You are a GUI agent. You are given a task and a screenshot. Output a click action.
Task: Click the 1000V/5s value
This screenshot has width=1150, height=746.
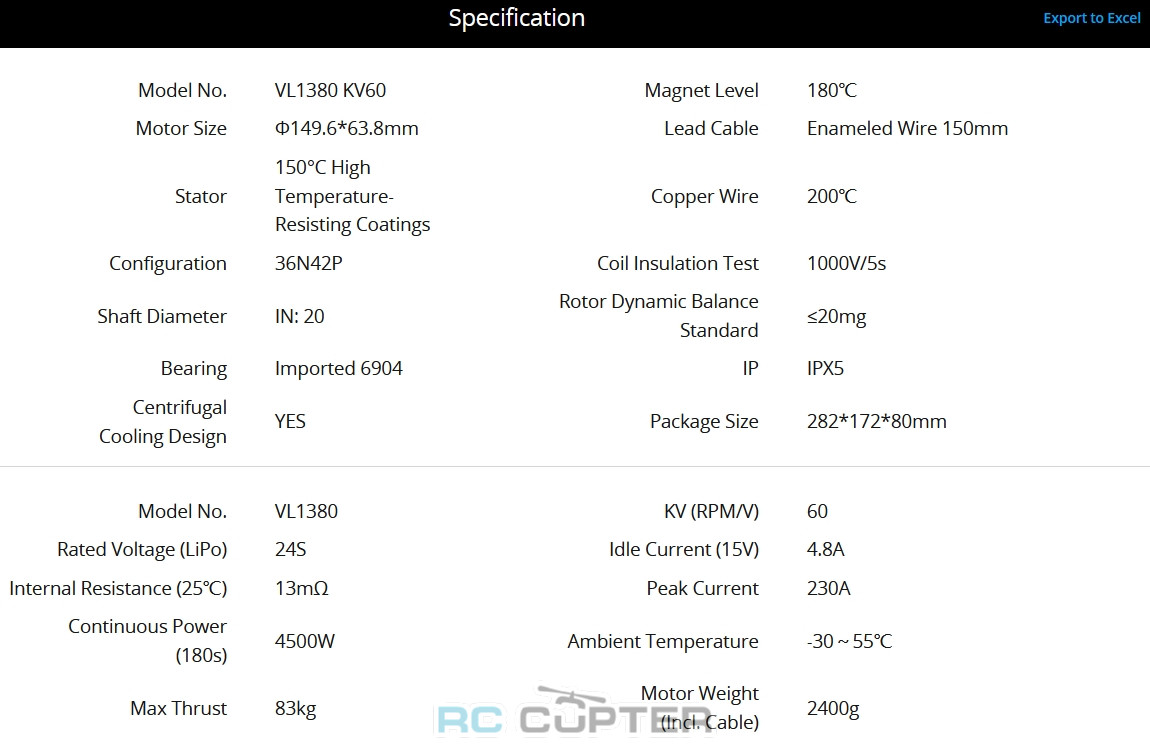click(846, 263)
